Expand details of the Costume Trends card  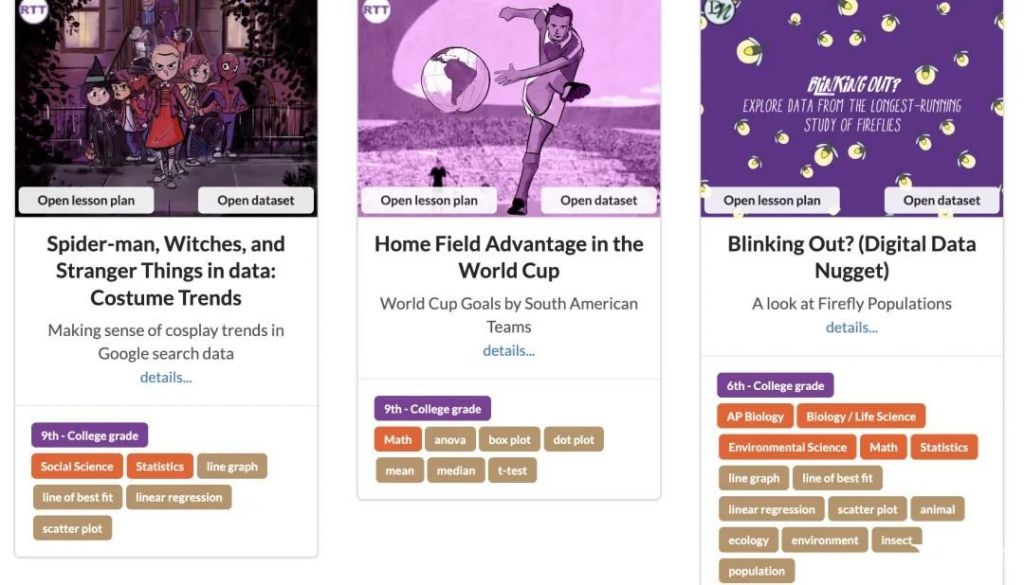click(x=166, y=377)
